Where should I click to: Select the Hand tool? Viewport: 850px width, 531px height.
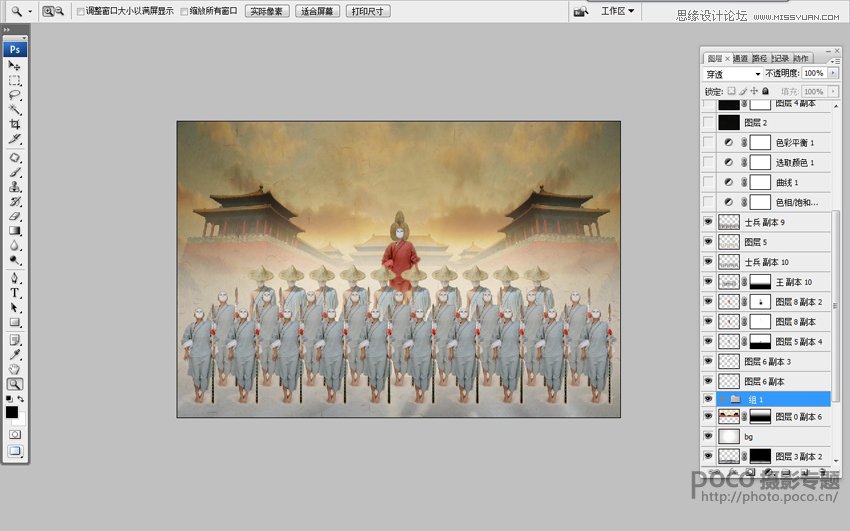tap(15, 370)
